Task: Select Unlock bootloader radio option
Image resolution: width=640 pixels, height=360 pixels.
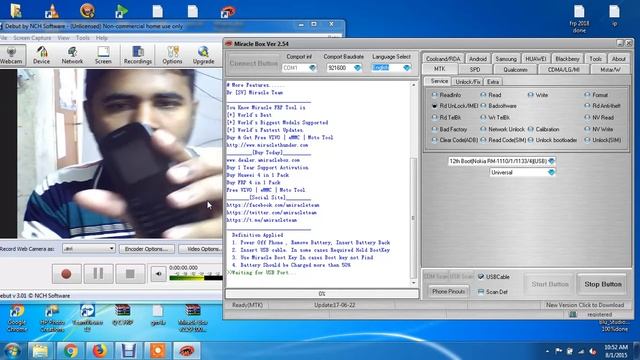Action: [553, 140]
